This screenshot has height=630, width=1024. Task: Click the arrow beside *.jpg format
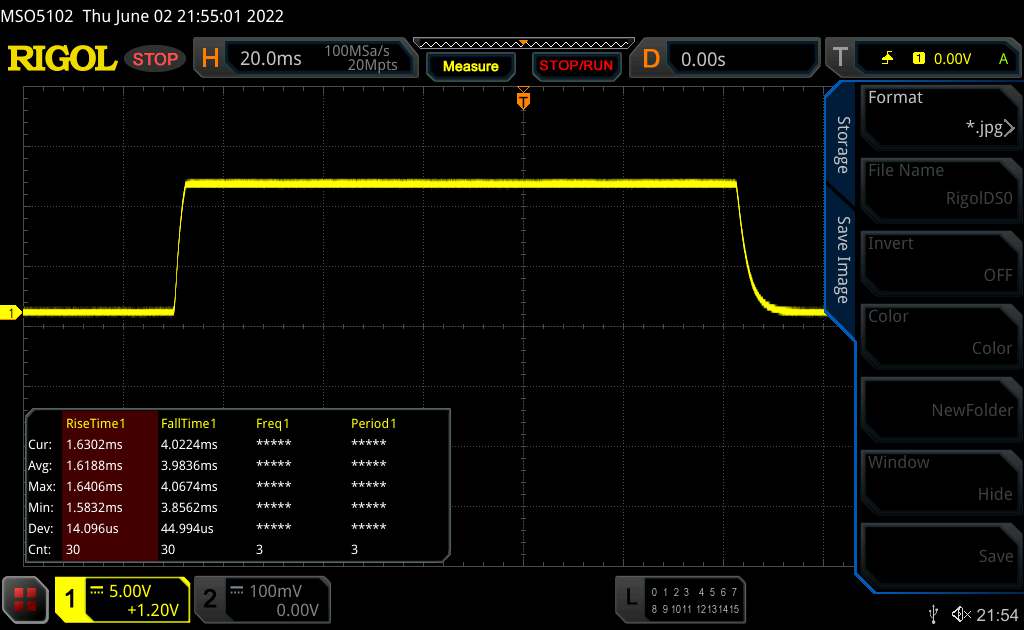(1010, 128)
